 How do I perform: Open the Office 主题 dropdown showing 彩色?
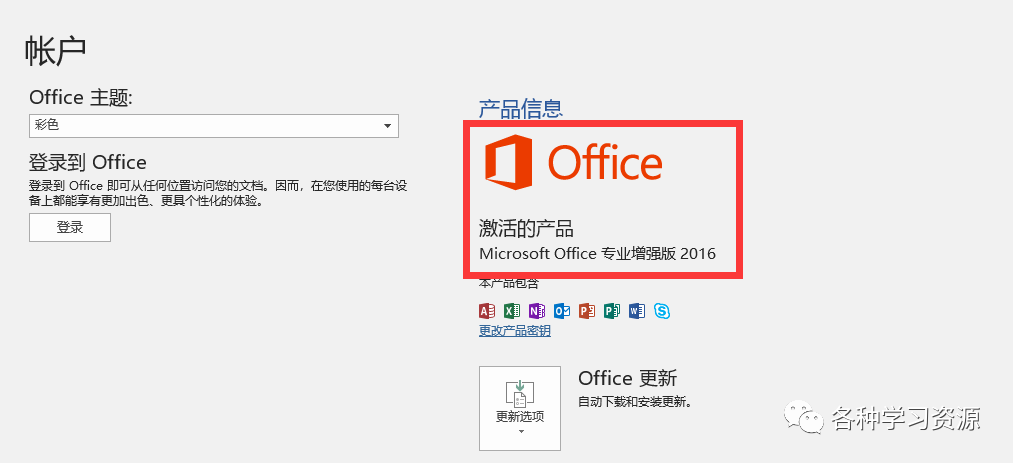pos(214,126)
